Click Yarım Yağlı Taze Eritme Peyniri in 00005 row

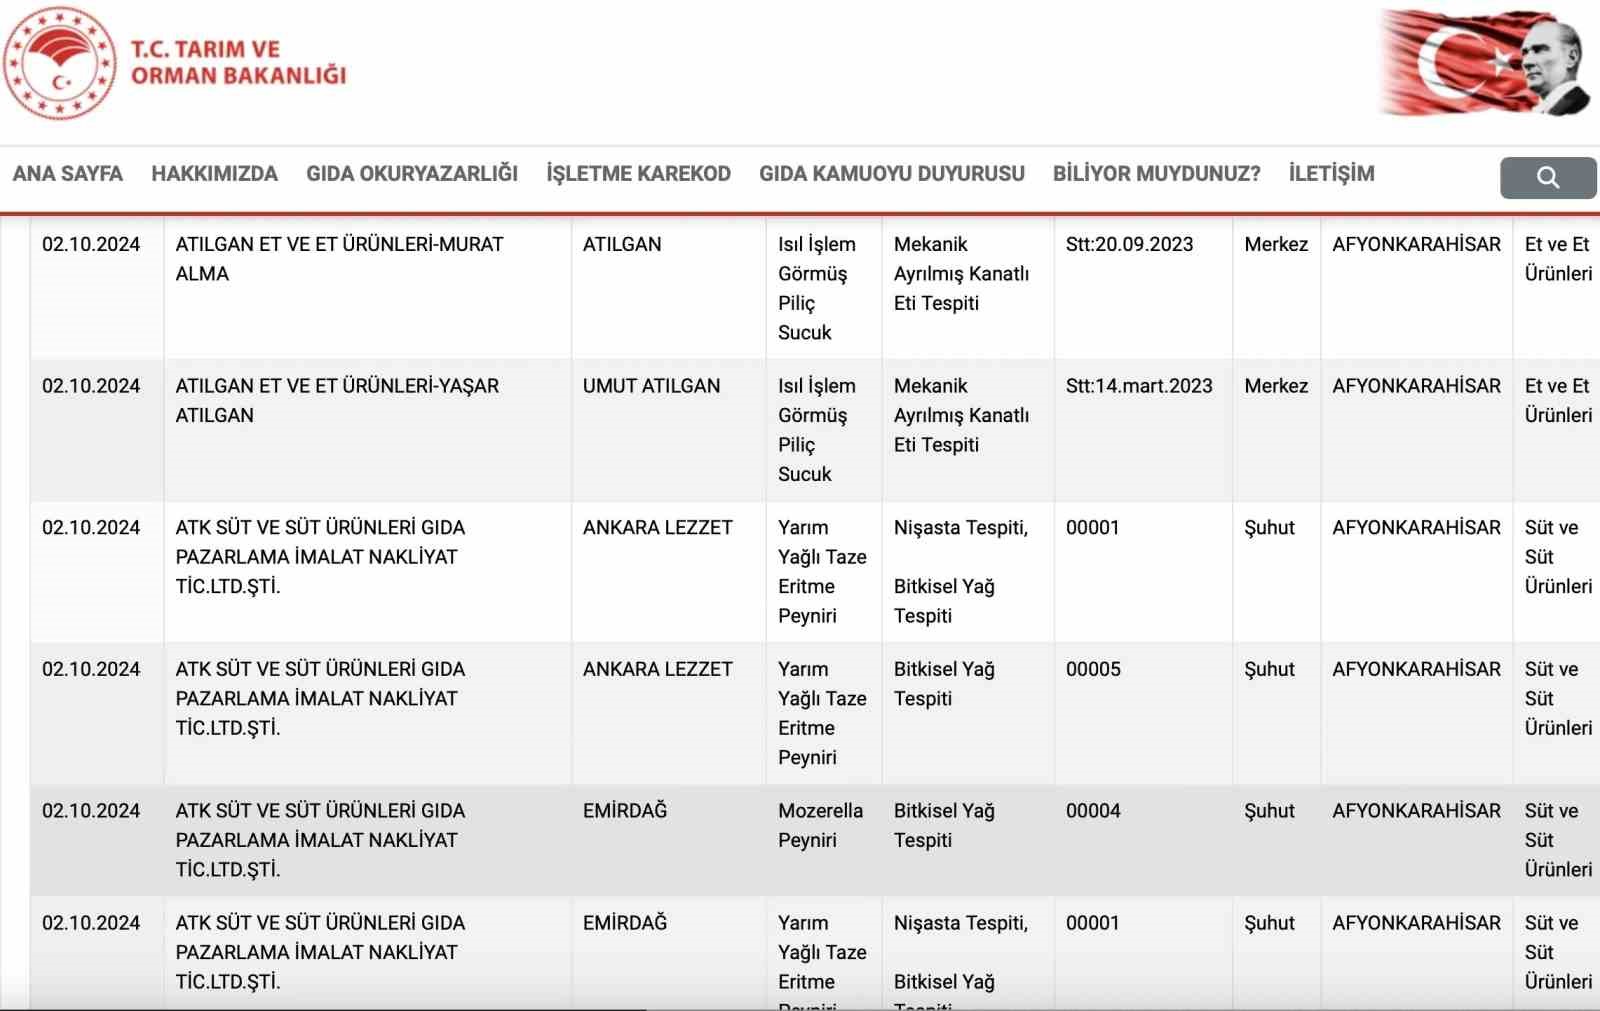tap(822, 713)
